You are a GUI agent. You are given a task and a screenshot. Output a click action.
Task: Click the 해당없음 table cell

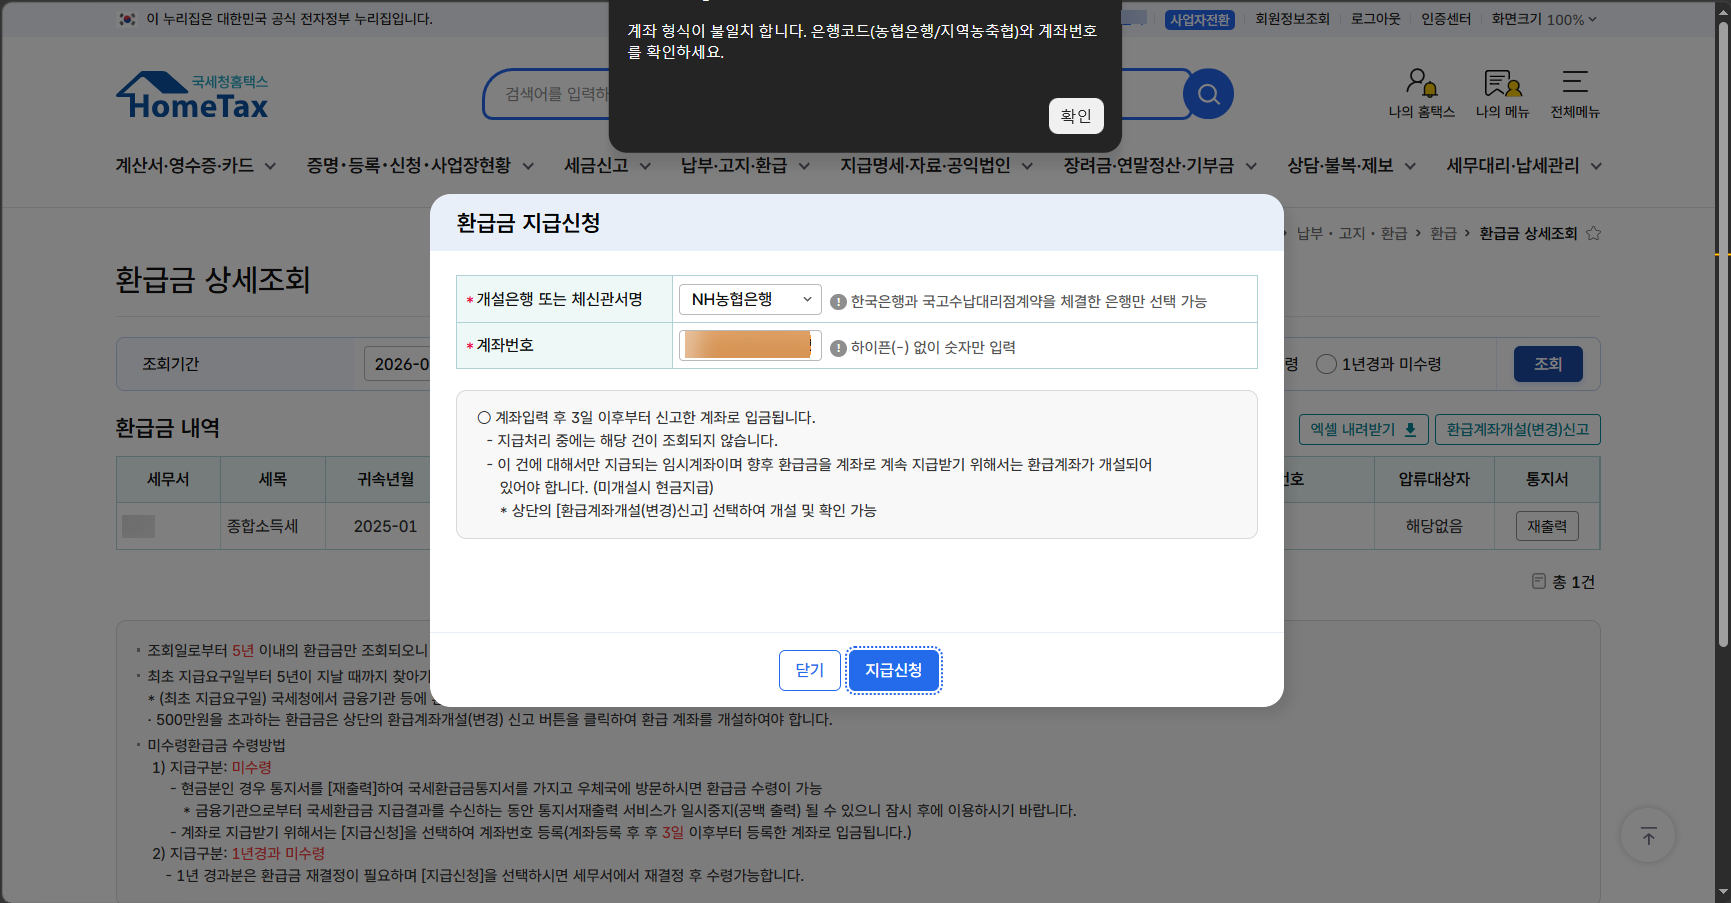point(1434,526)
